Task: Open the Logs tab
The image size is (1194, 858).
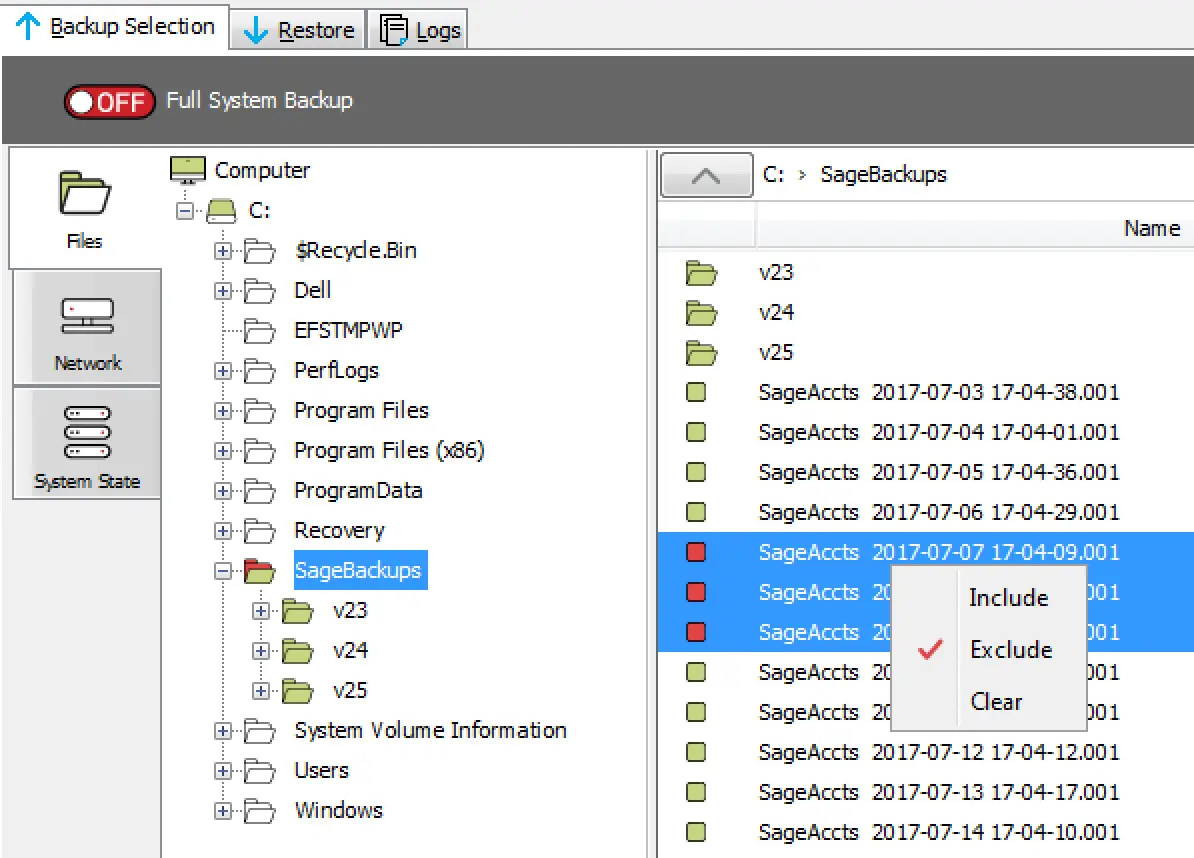Action: pyautogui.click(x=417, y=30)
